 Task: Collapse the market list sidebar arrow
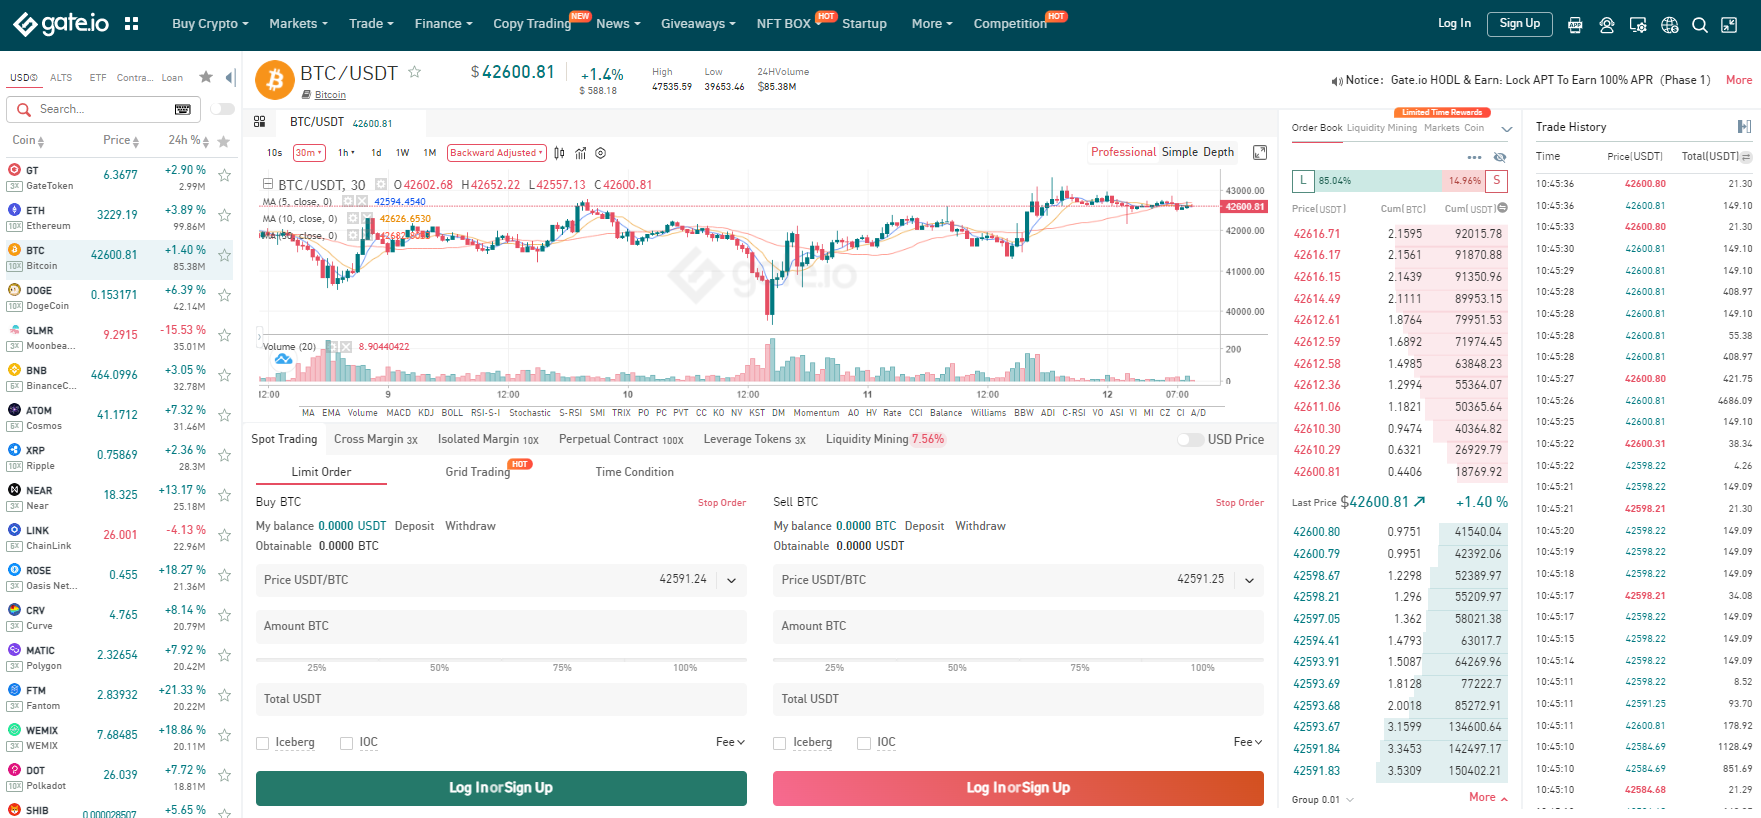tap(230, 77)
